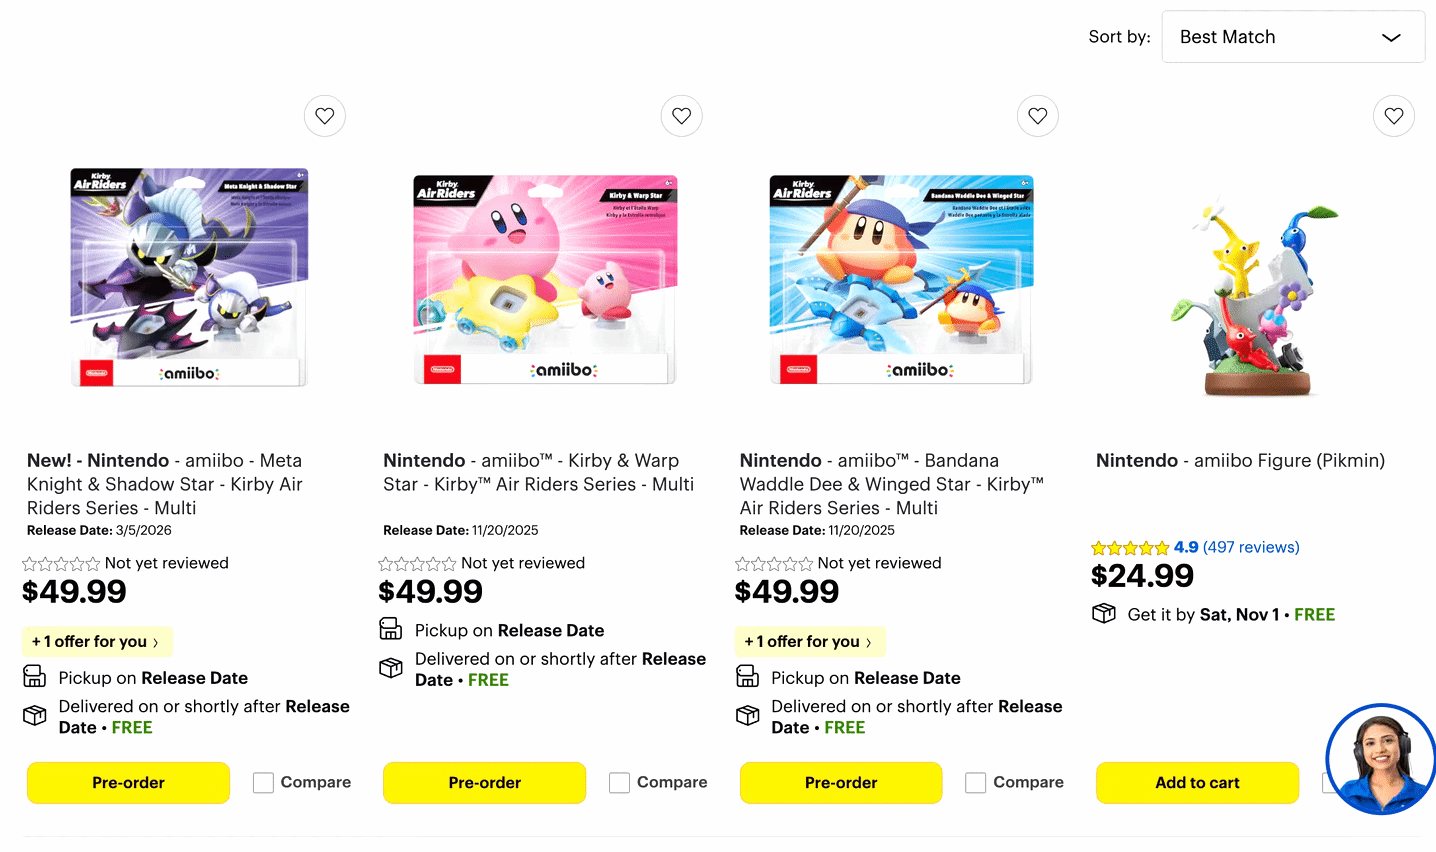Screen dimensions: 1436x852
Task: Expand the Meta Knight '+1 offer for you'
Action: pos(96,642)
